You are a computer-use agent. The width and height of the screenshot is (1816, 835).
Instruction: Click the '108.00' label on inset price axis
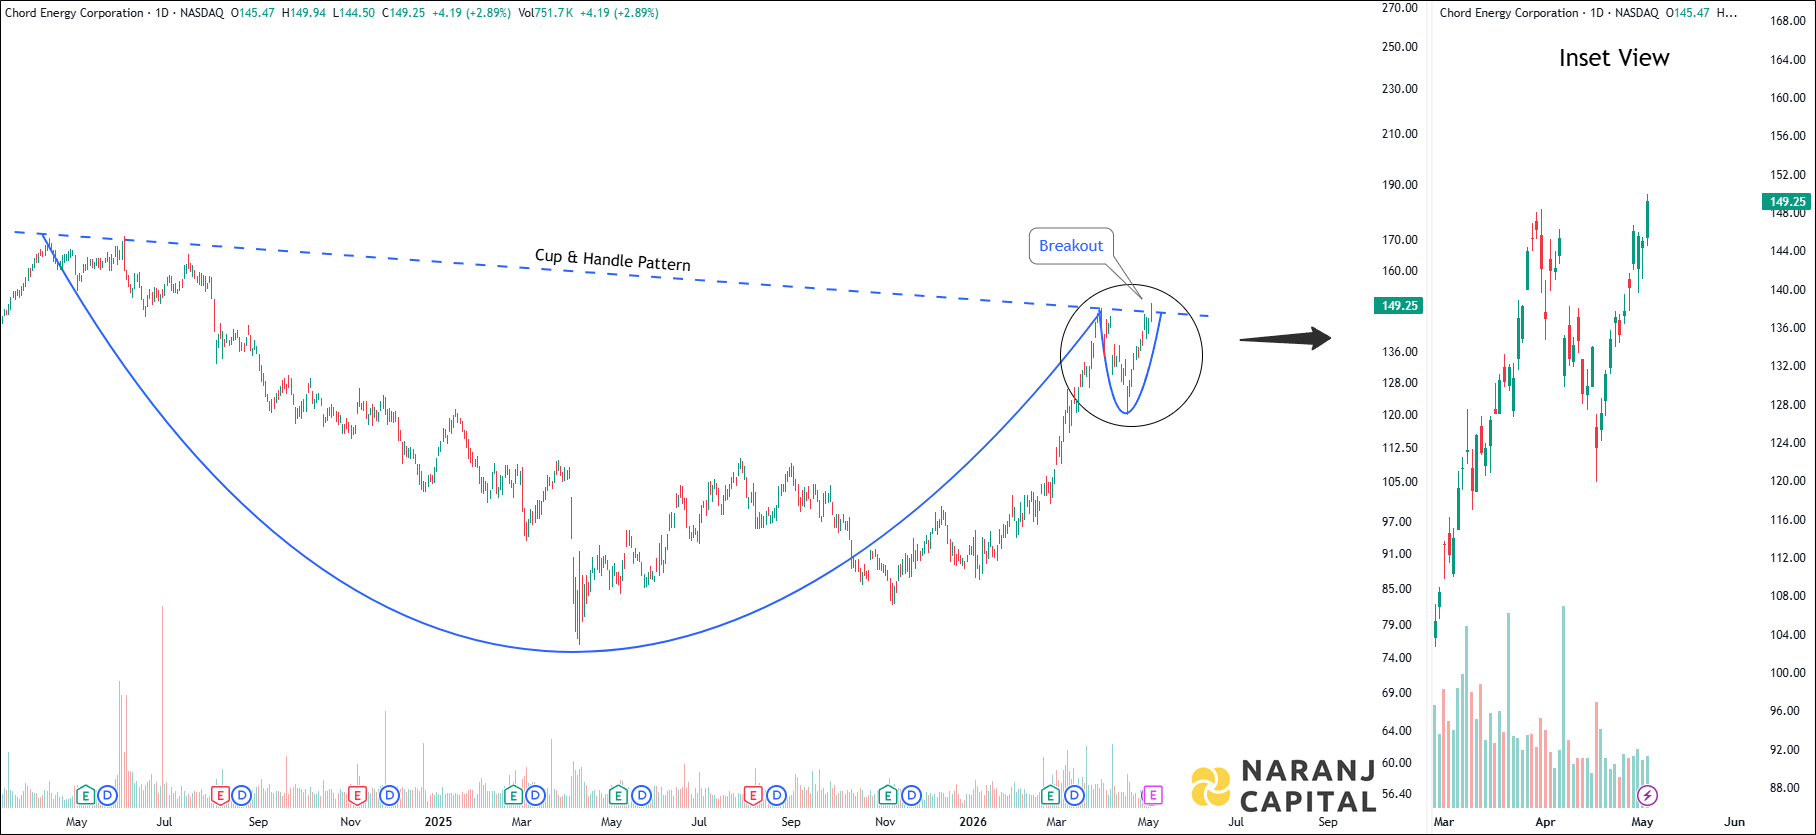1788,596
